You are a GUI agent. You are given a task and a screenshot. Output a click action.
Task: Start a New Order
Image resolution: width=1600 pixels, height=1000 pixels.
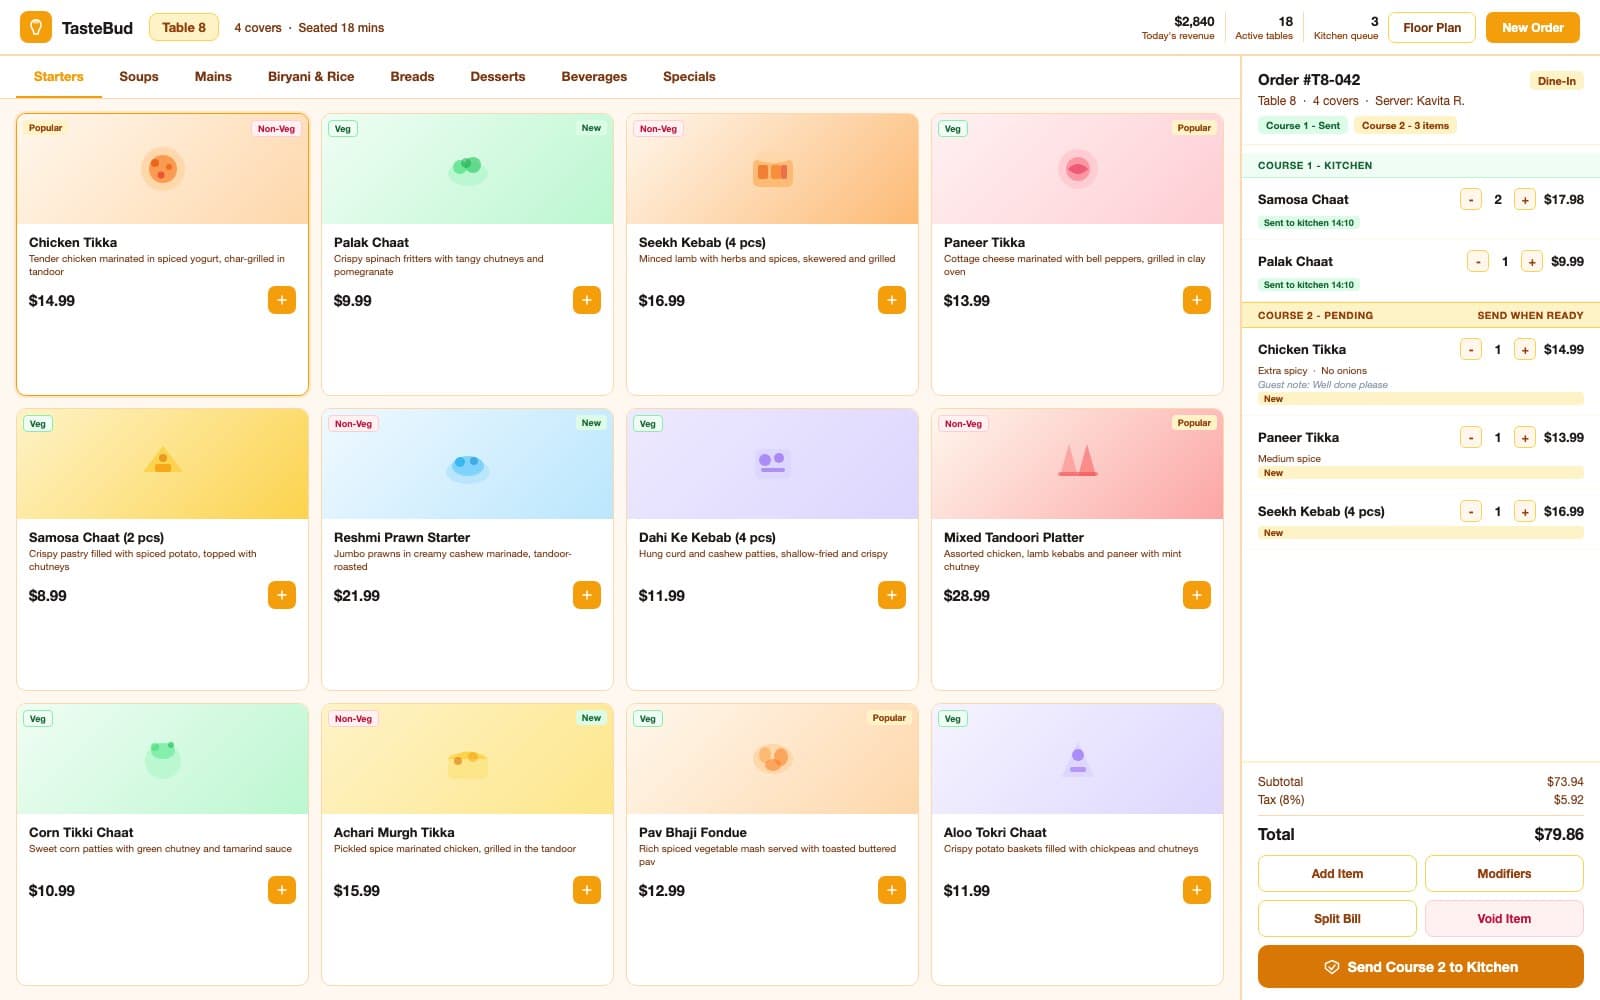click(x=1532, y=27)
